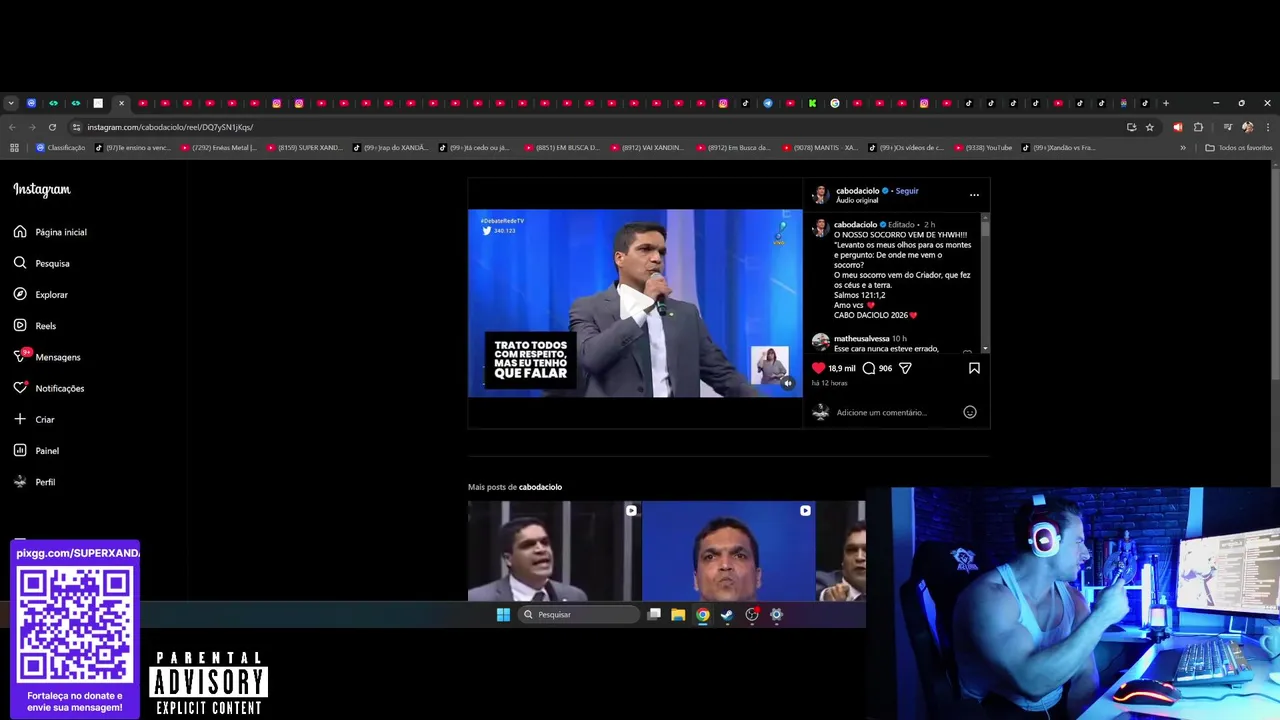This screenshot has height=720, width=1280.
Task: Open Chrome three-dot menu
Action: [x=1267, y=127]
